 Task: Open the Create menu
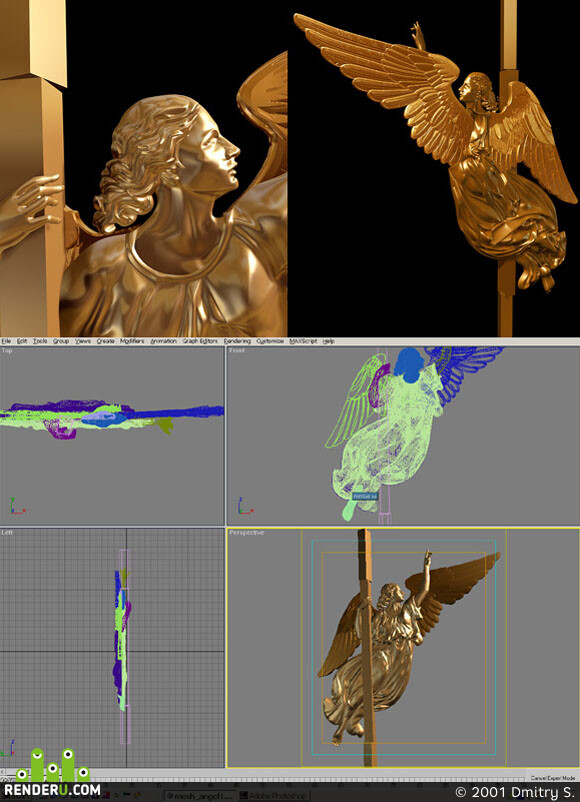pos(105,341)
